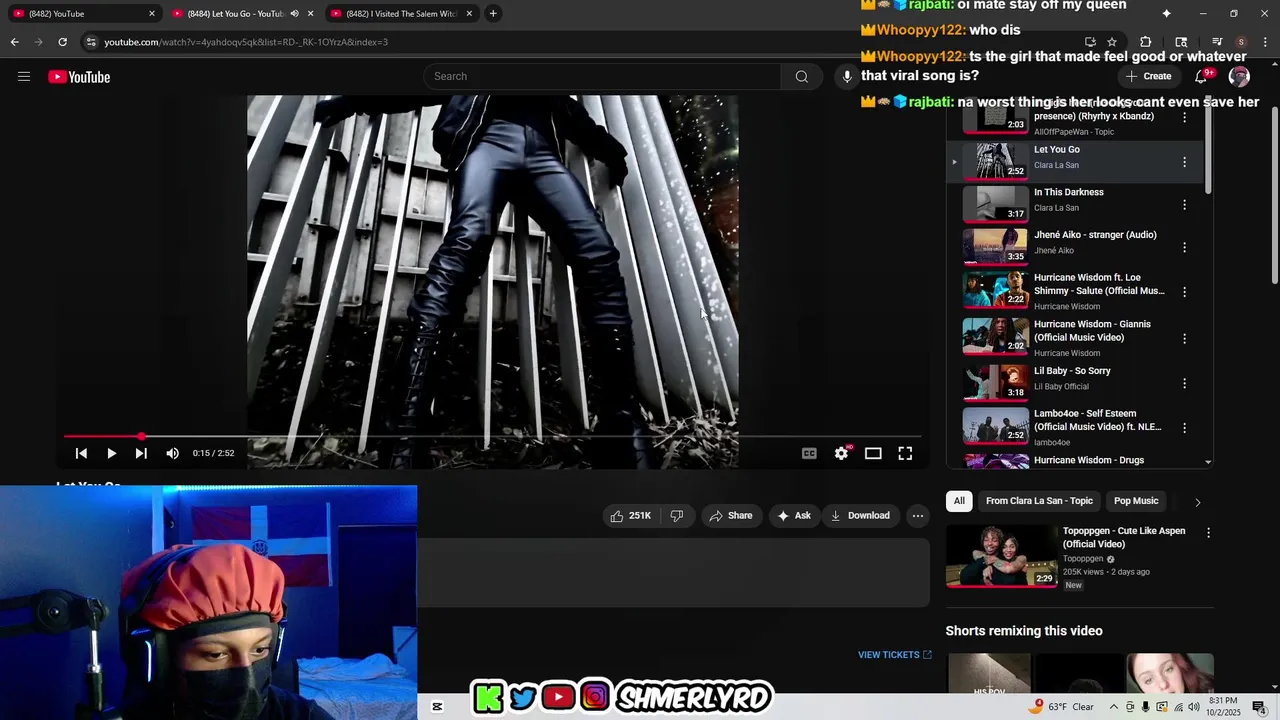Go to the YouTube home logo

pyautogui.click(x=79, y=77)
